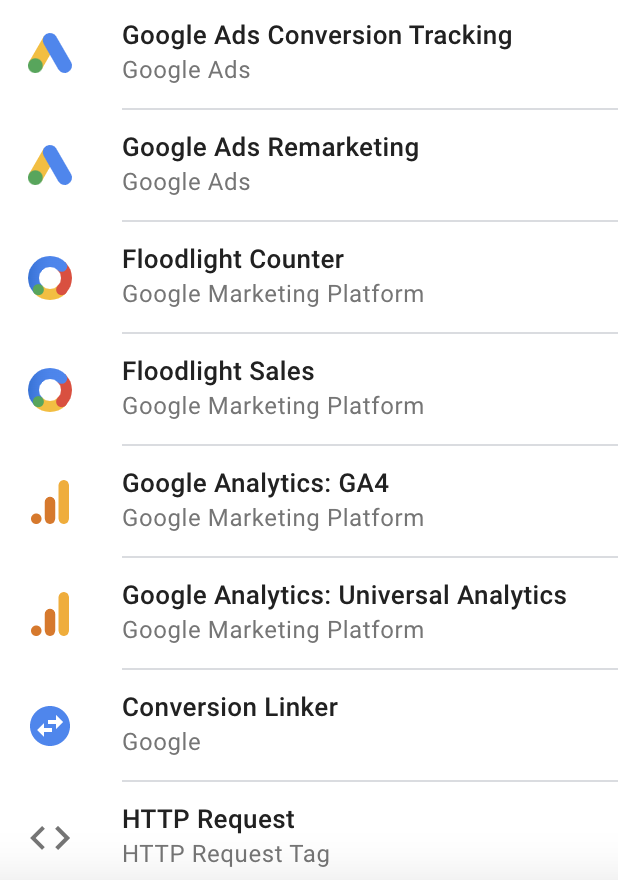The height and width of the screenshot is (880, 618).
Task: Click the GA4 orange bar chart icon
Action: point(50,502)
